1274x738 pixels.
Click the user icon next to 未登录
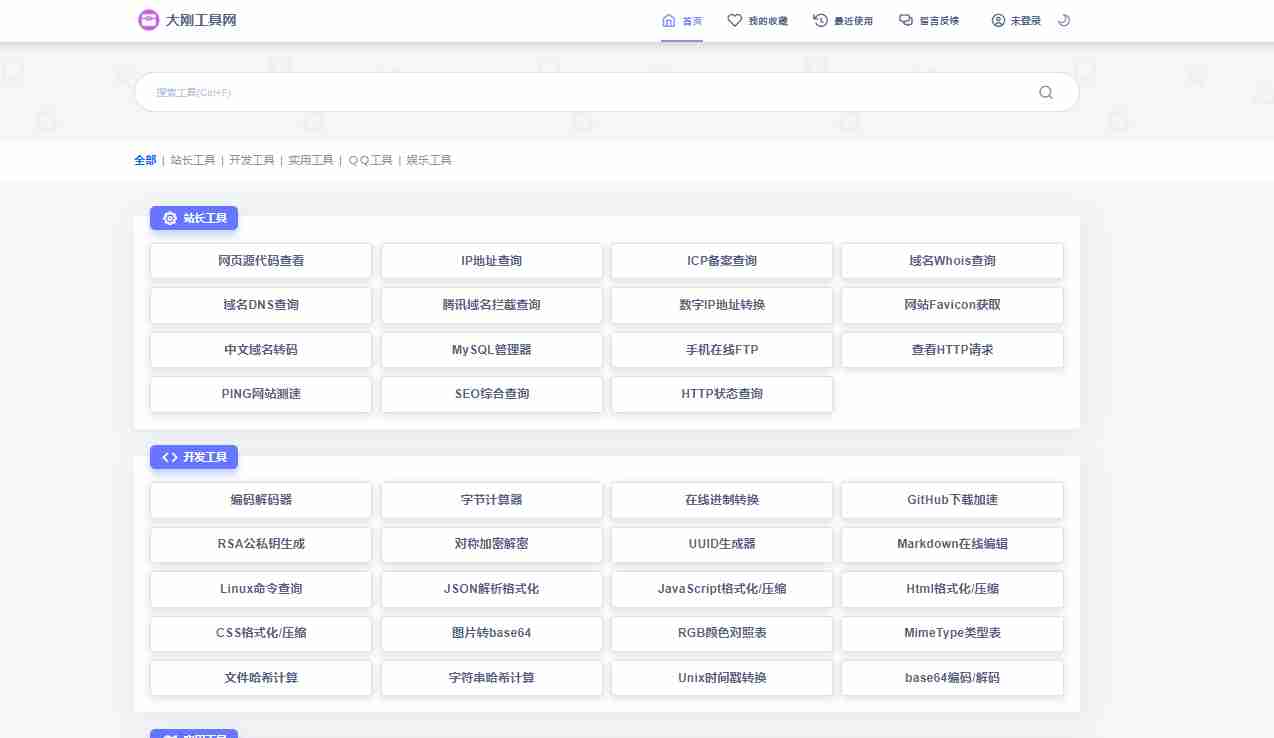click(x=997, y=19)
